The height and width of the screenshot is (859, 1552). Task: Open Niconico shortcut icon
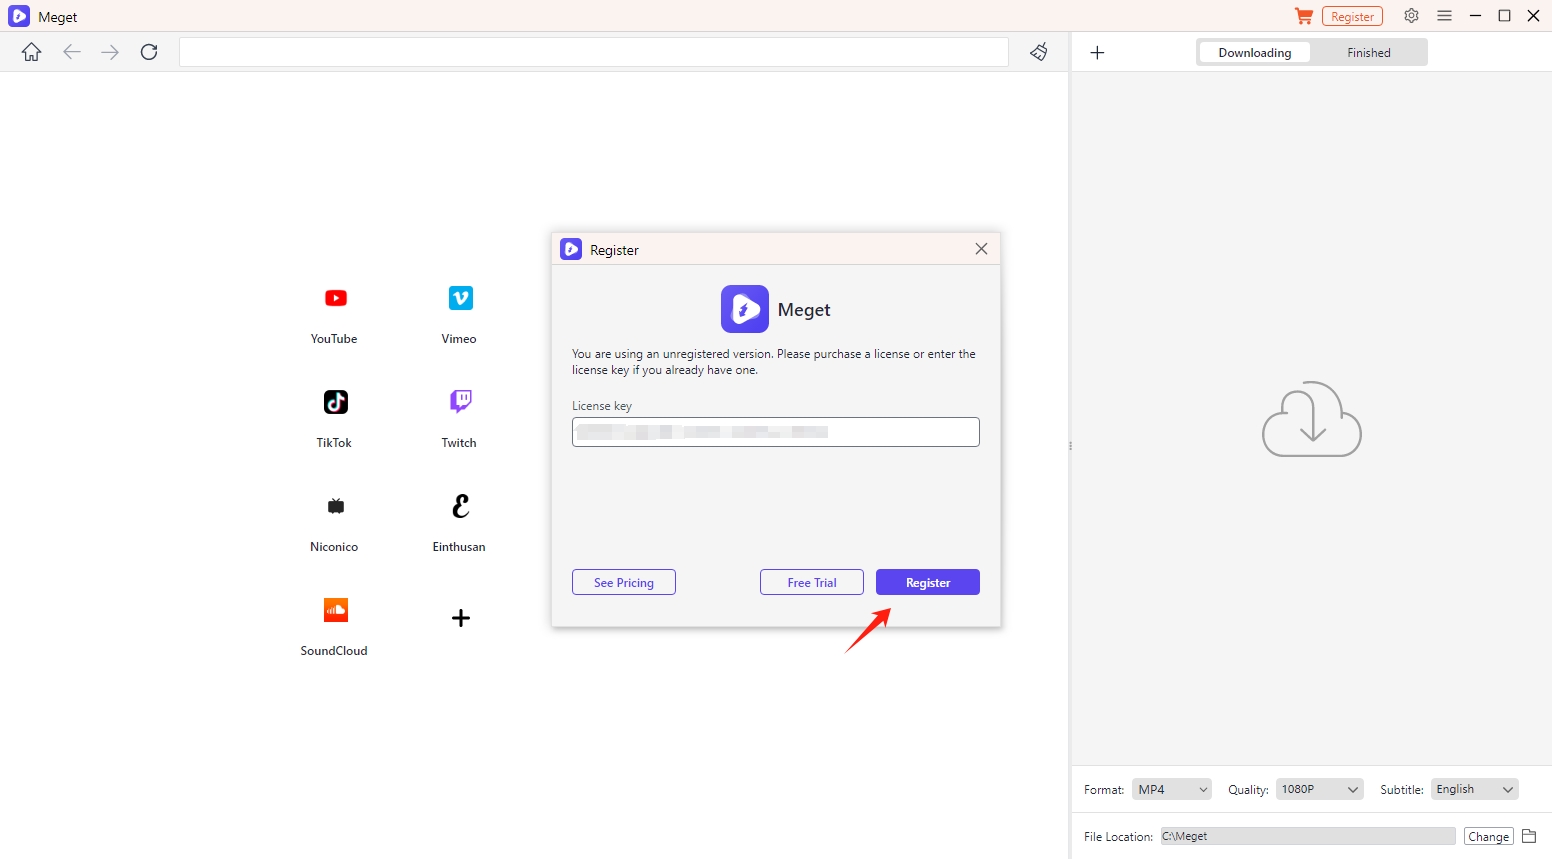click(x=335, y=506)
